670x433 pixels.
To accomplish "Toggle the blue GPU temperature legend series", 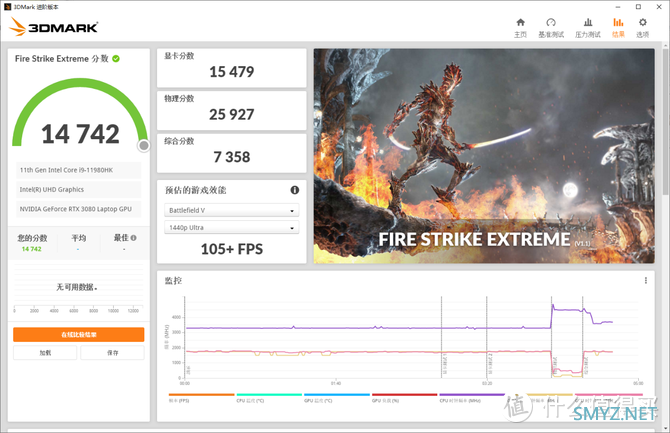I will click(x=337, y=398).
